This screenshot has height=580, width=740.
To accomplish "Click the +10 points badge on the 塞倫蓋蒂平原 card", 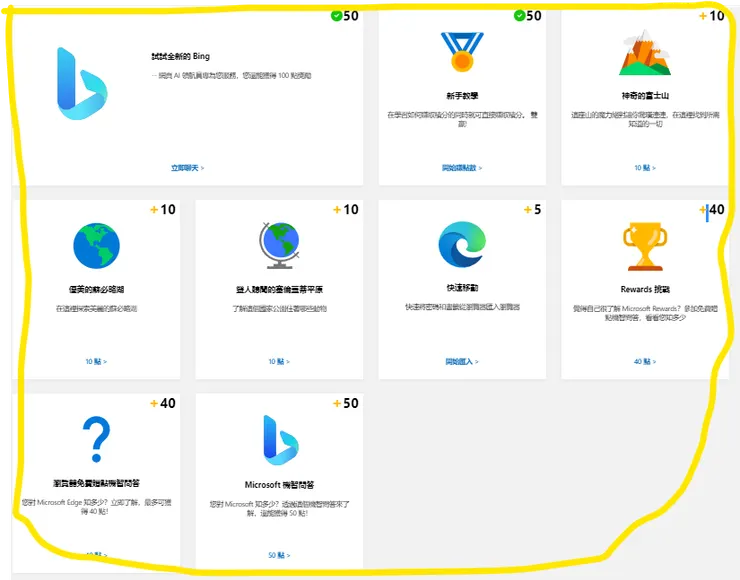I will pyautogui.click(x=345, y=210).
